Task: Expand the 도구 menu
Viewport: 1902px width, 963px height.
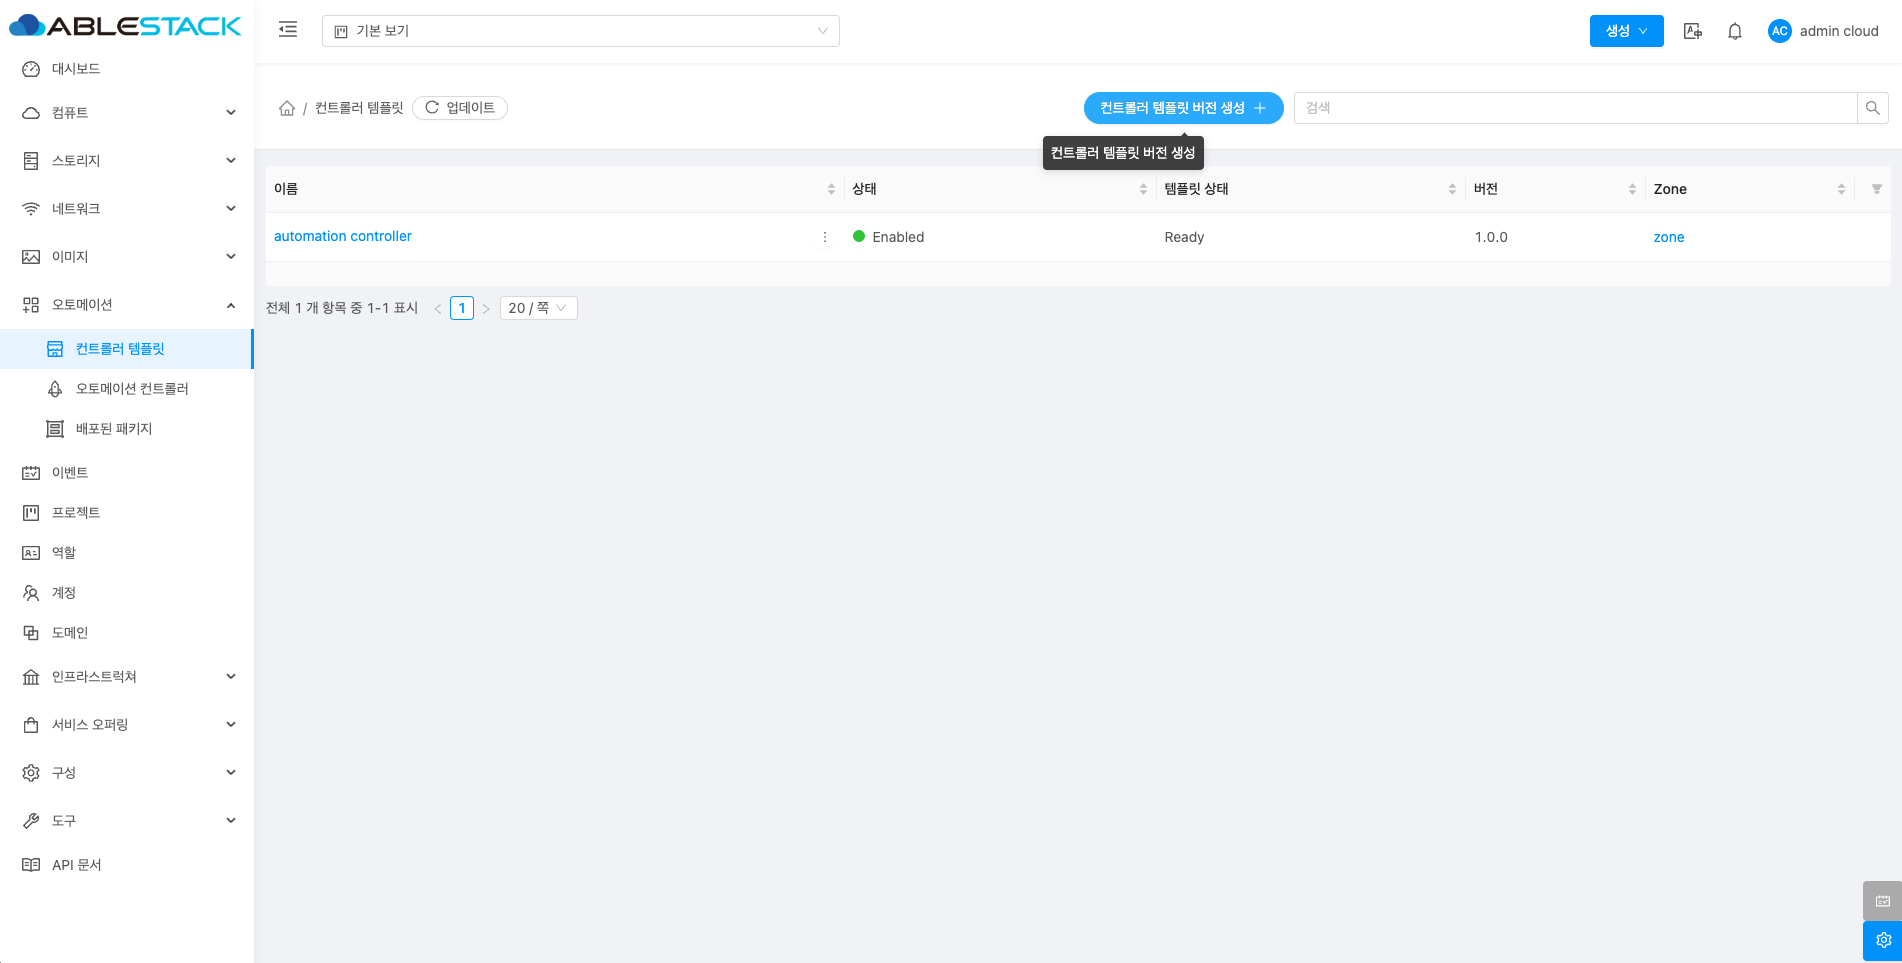Action: 126,821
